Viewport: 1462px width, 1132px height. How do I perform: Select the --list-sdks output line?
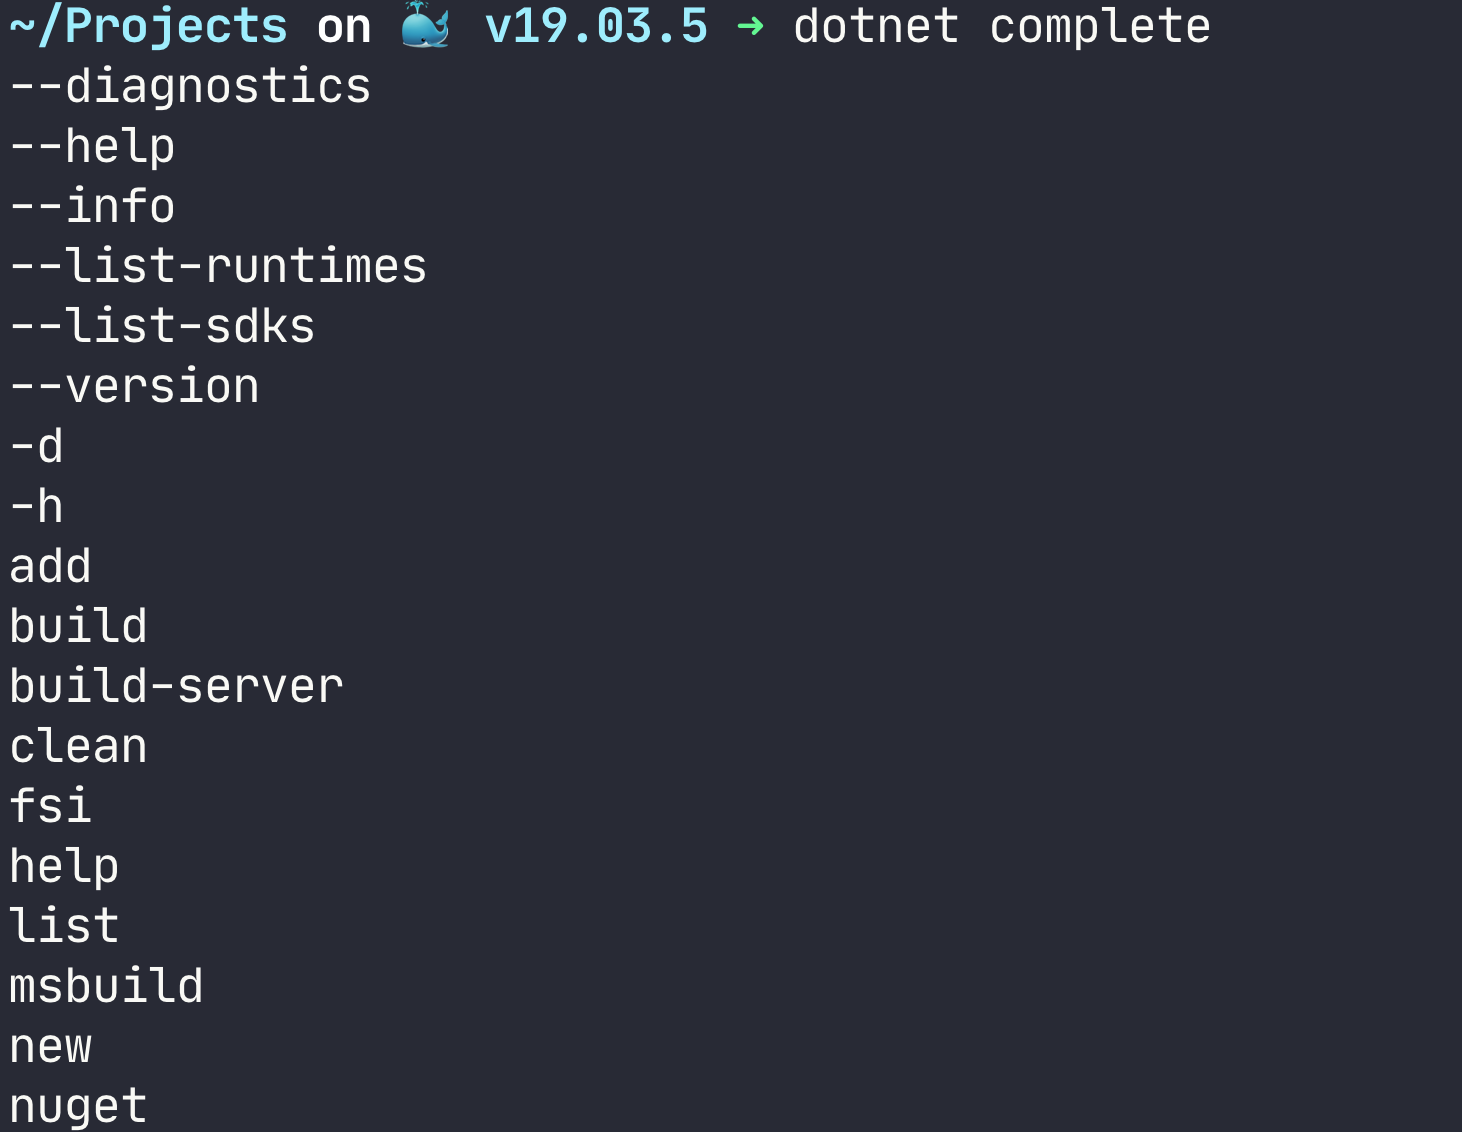coord(162,327)
